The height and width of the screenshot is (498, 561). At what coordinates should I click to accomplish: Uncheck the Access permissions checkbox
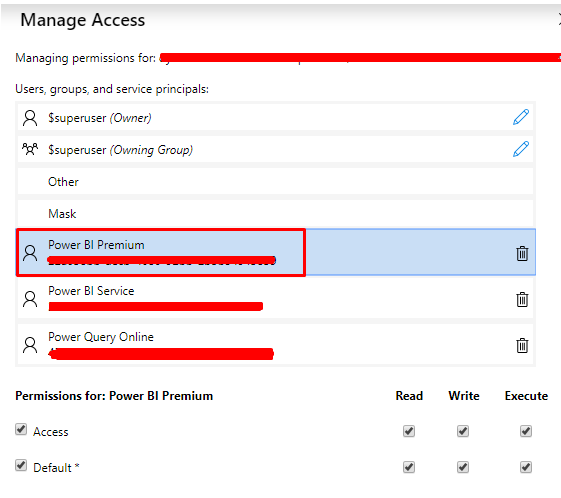click(21, 429)
